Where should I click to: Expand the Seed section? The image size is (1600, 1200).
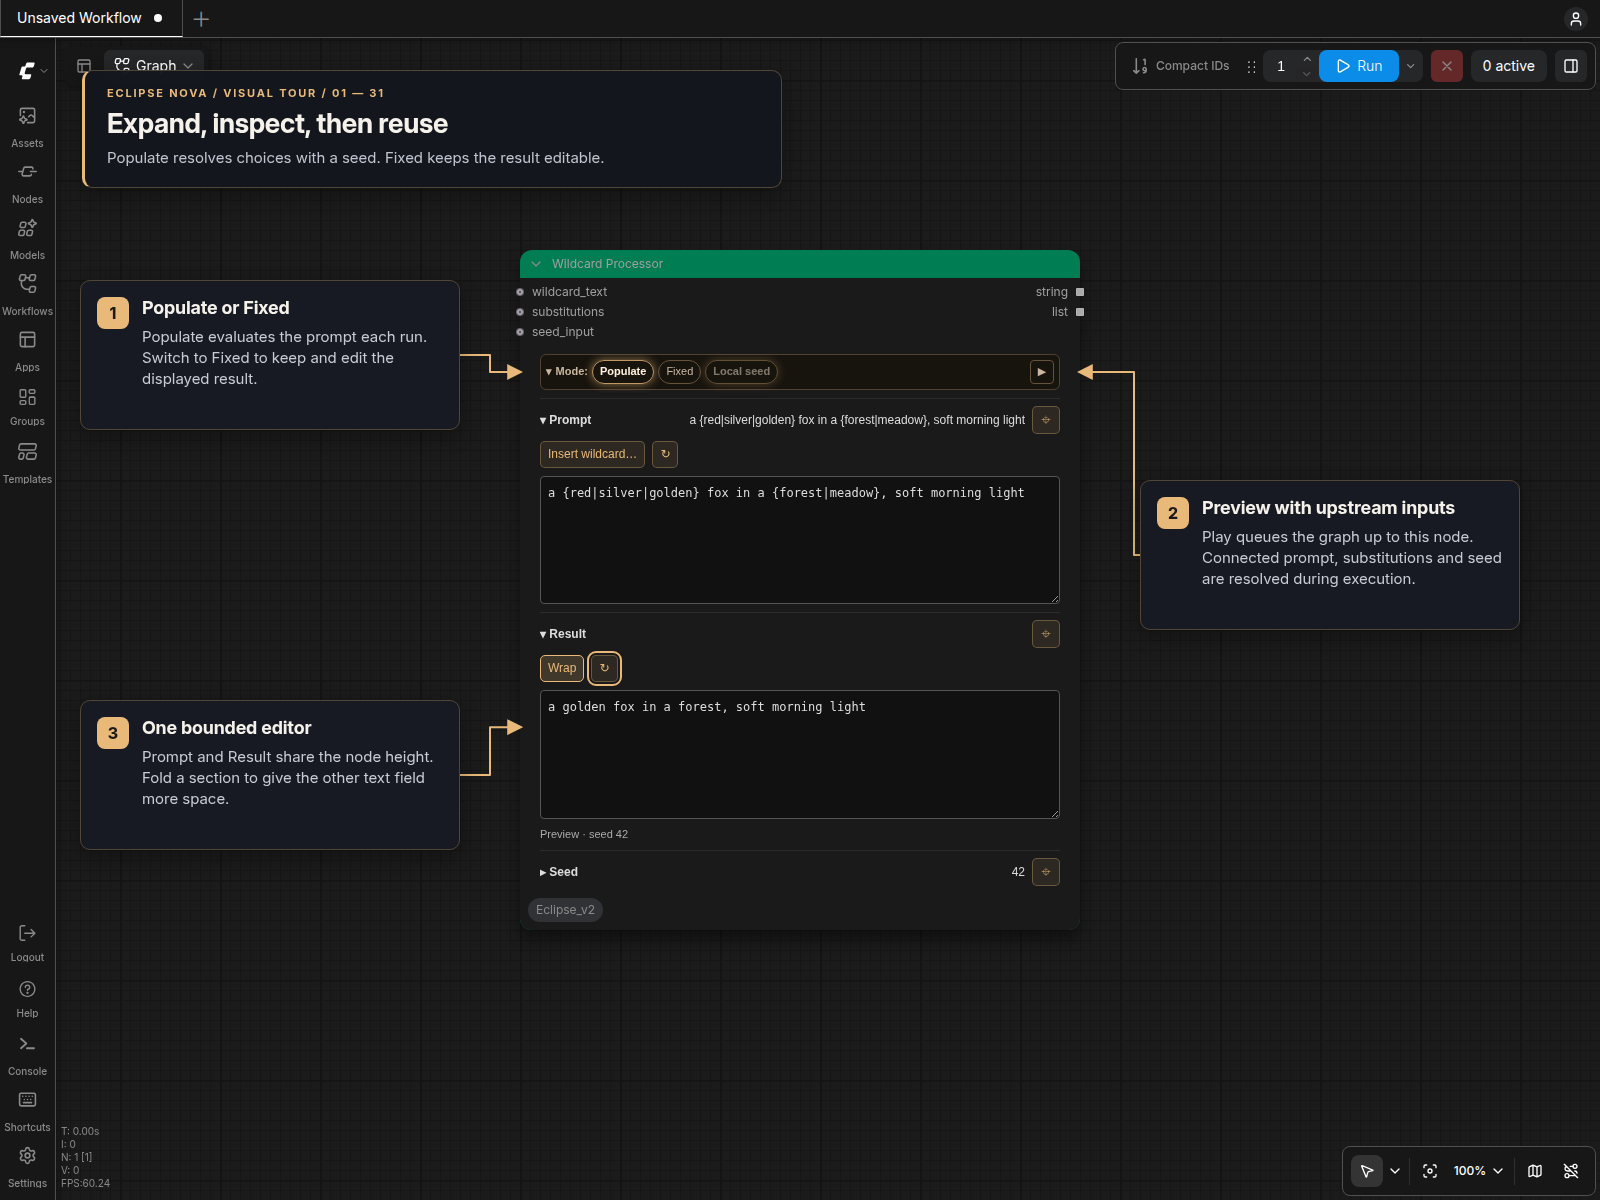[x=559, y=872]
